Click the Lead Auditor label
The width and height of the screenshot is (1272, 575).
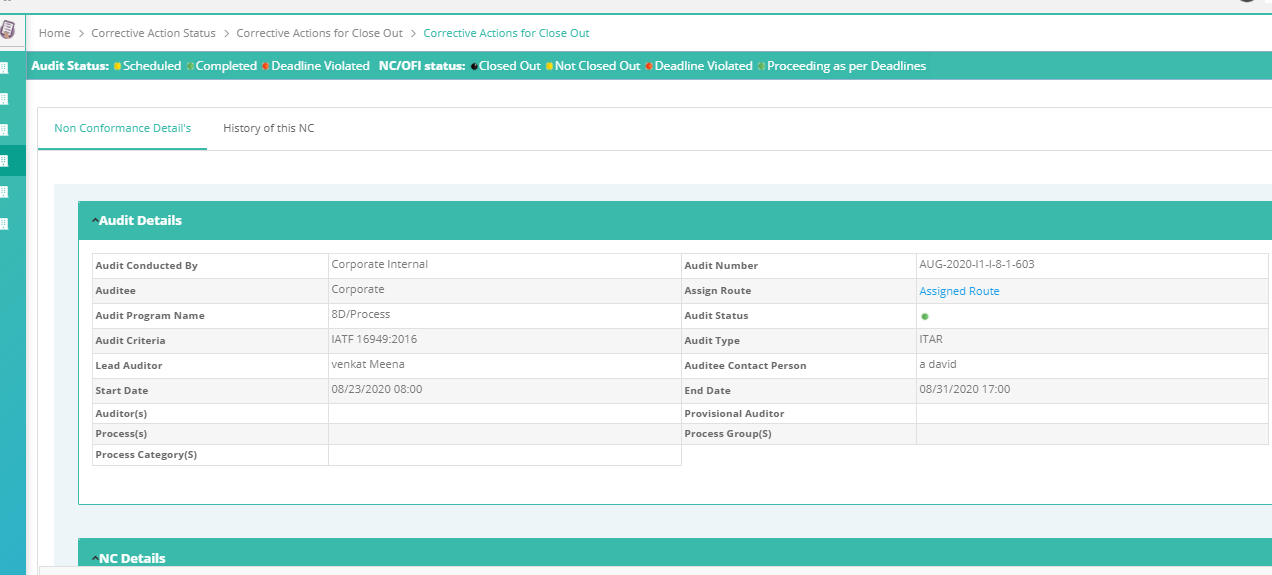128,366
